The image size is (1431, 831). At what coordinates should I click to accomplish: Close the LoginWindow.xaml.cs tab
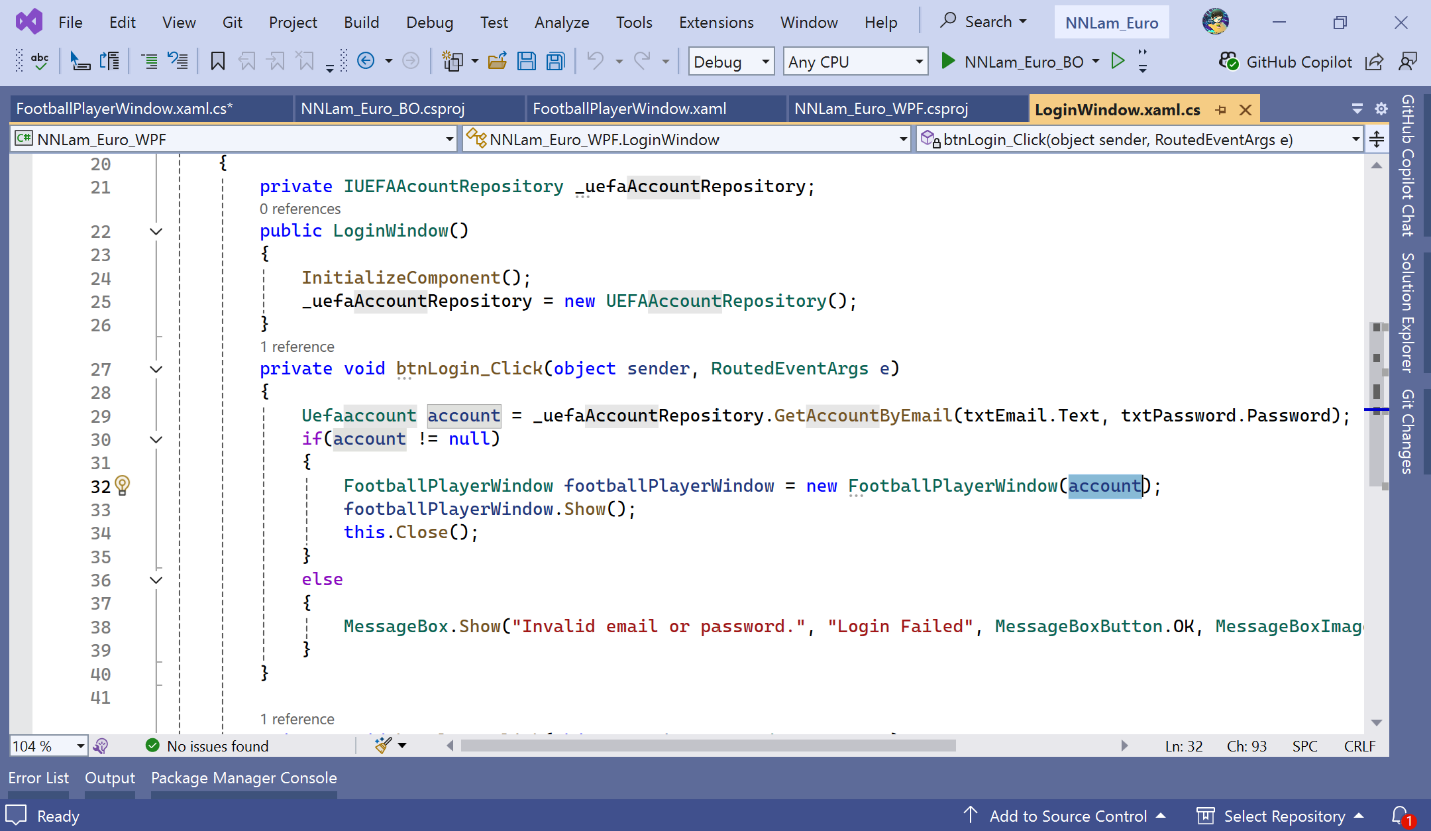coord(1245,109)
